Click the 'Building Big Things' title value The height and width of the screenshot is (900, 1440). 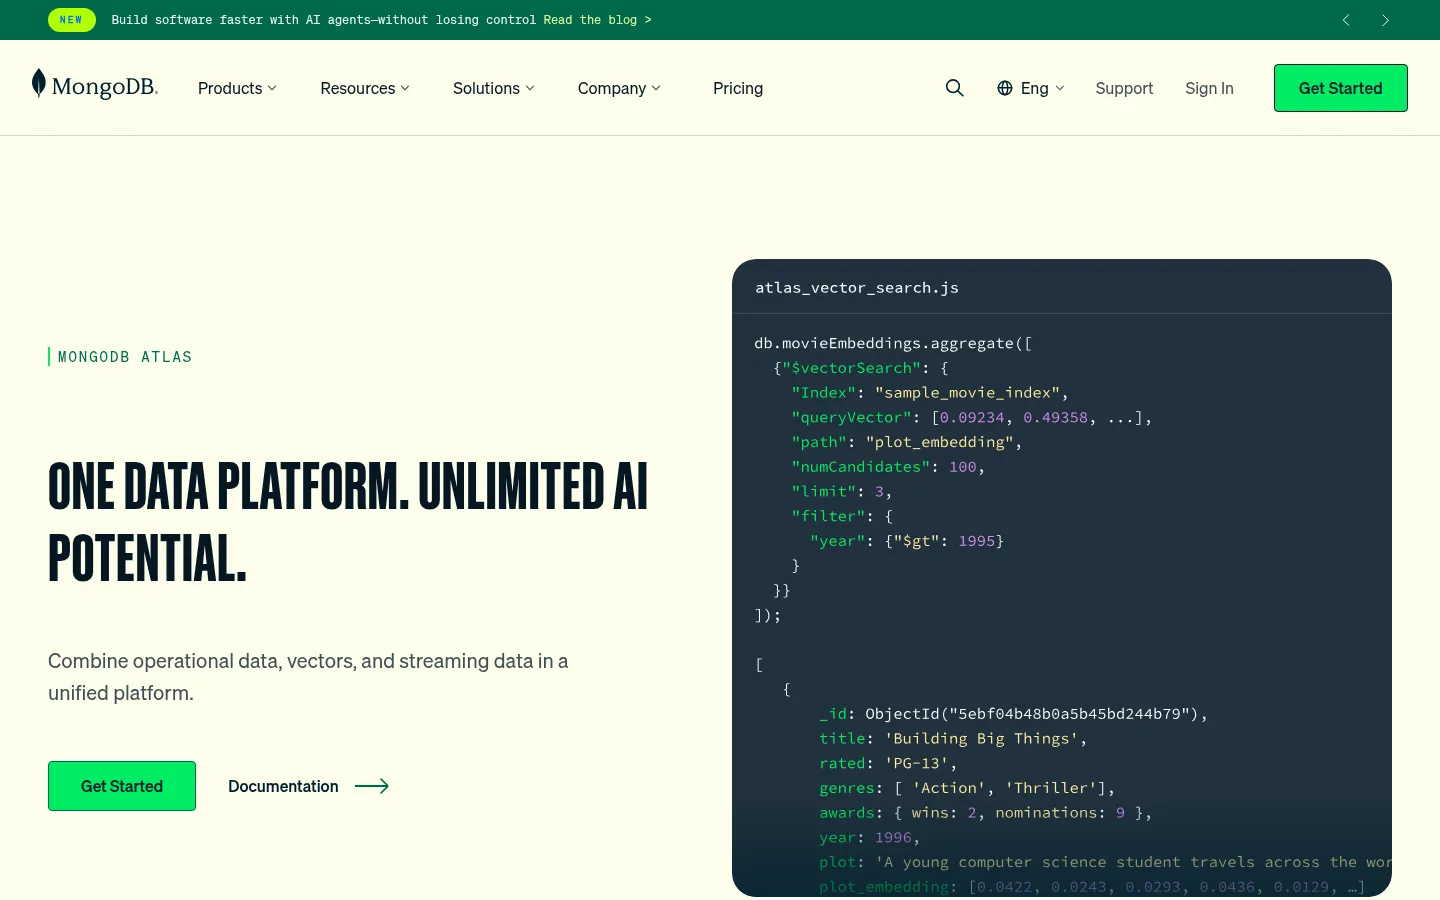pyautogui.click(x=980, y=739)
